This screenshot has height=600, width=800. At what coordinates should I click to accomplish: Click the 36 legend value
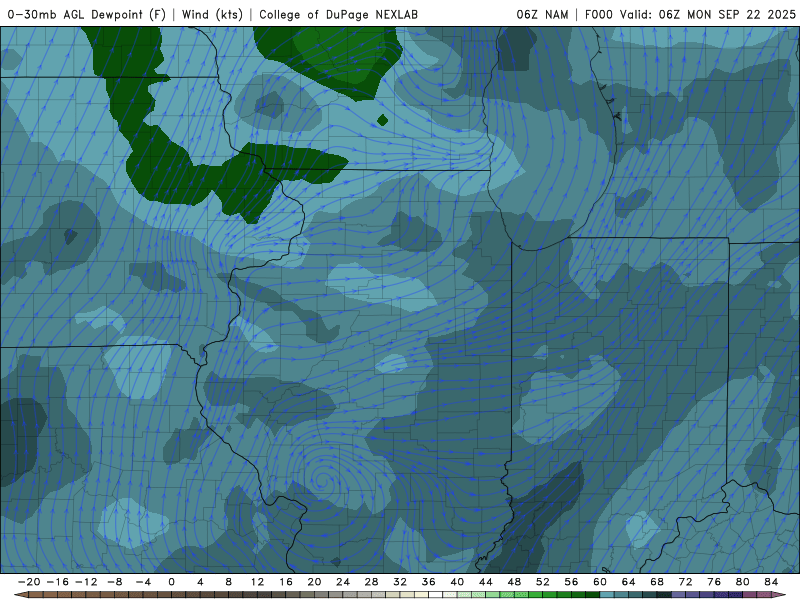429,582
